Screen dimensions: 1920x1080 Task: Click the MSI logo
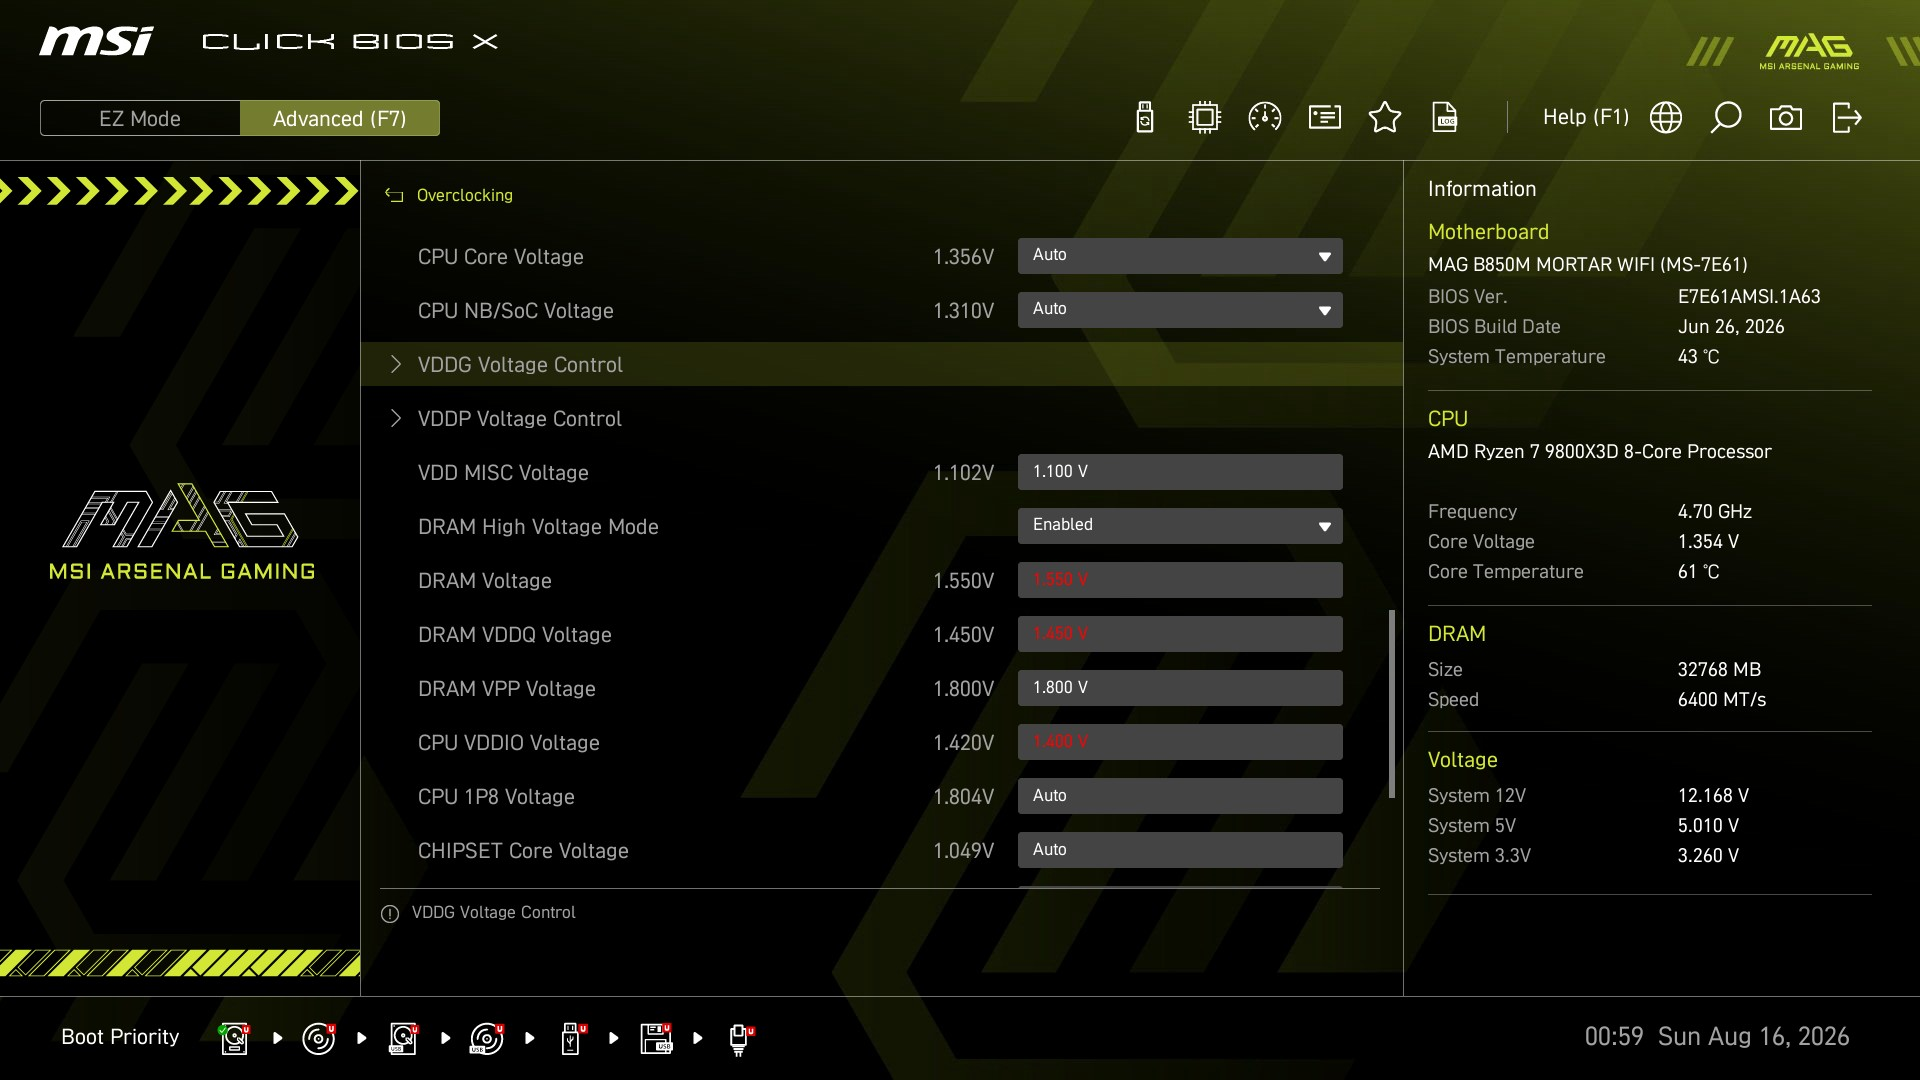[96, 41]
